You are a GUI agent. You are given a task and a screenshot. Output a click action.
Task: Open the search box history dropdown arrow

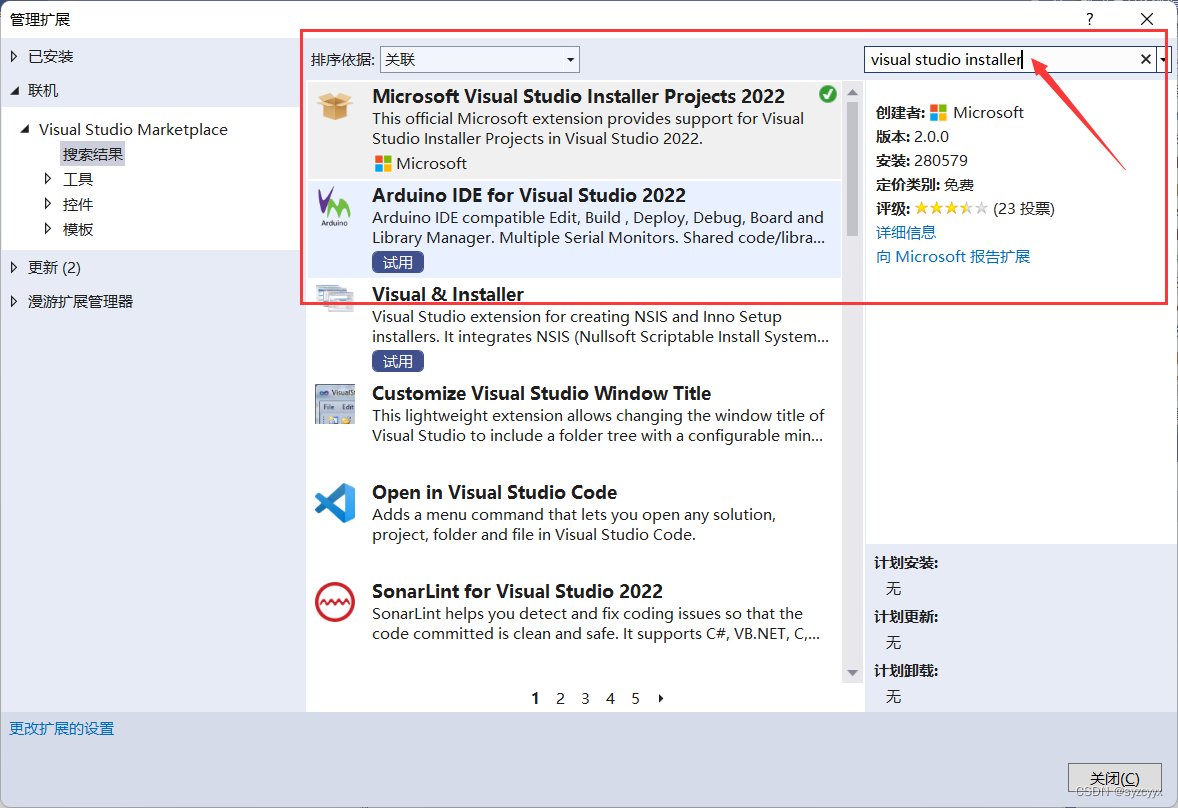[1164, 59]
